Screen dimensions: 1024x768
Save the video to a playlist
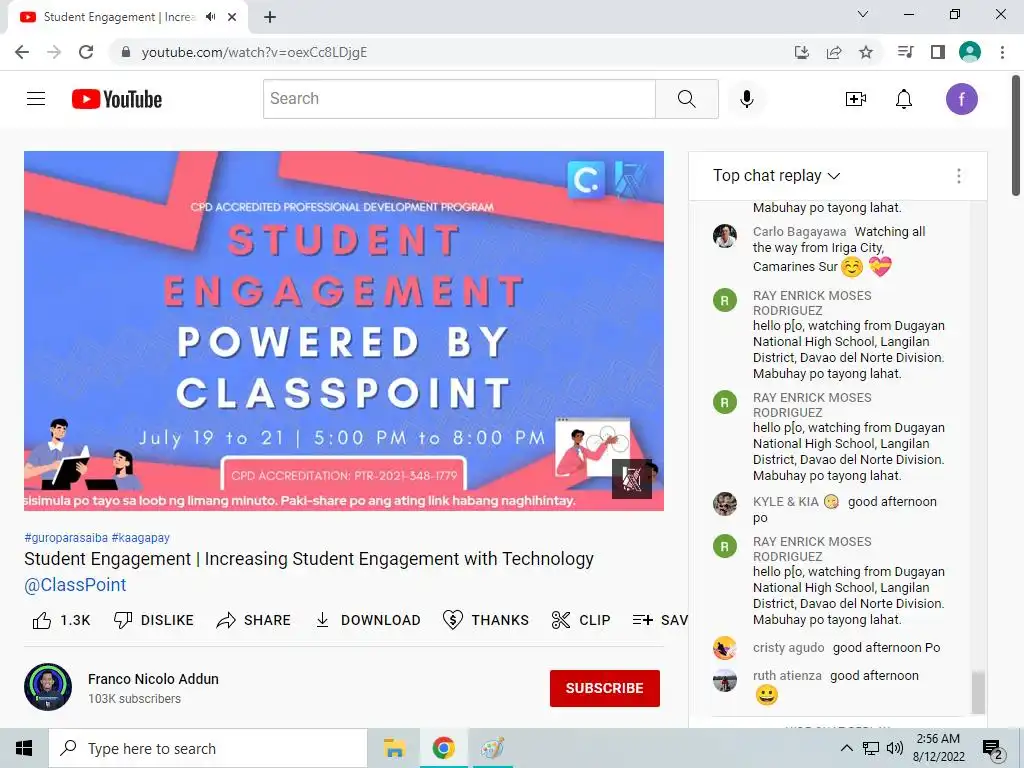click(660, 620)
